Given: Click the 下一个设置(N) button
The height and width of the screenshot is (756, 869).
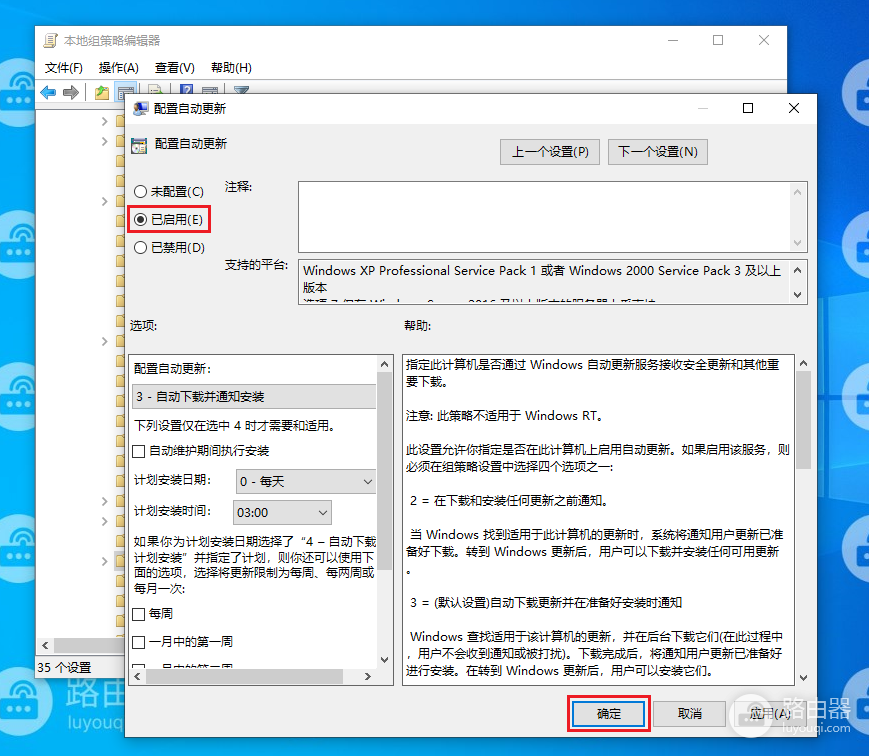Looking at the screenshot, I should coord(658,152).
